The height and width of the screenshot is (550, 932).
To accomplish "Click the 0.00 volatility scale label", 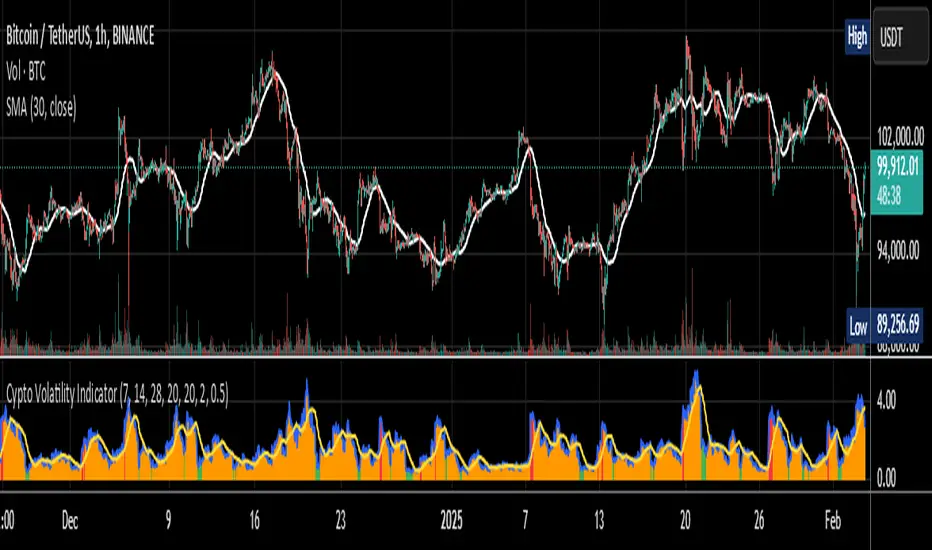I will coord(886,479).
